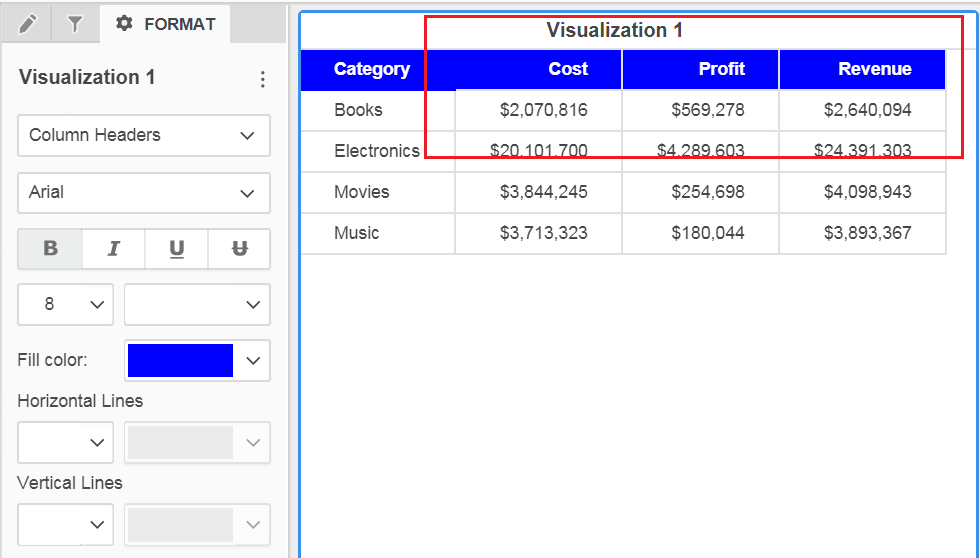
Task: Open the font color dropdown beside size
Action: [196, 304]
